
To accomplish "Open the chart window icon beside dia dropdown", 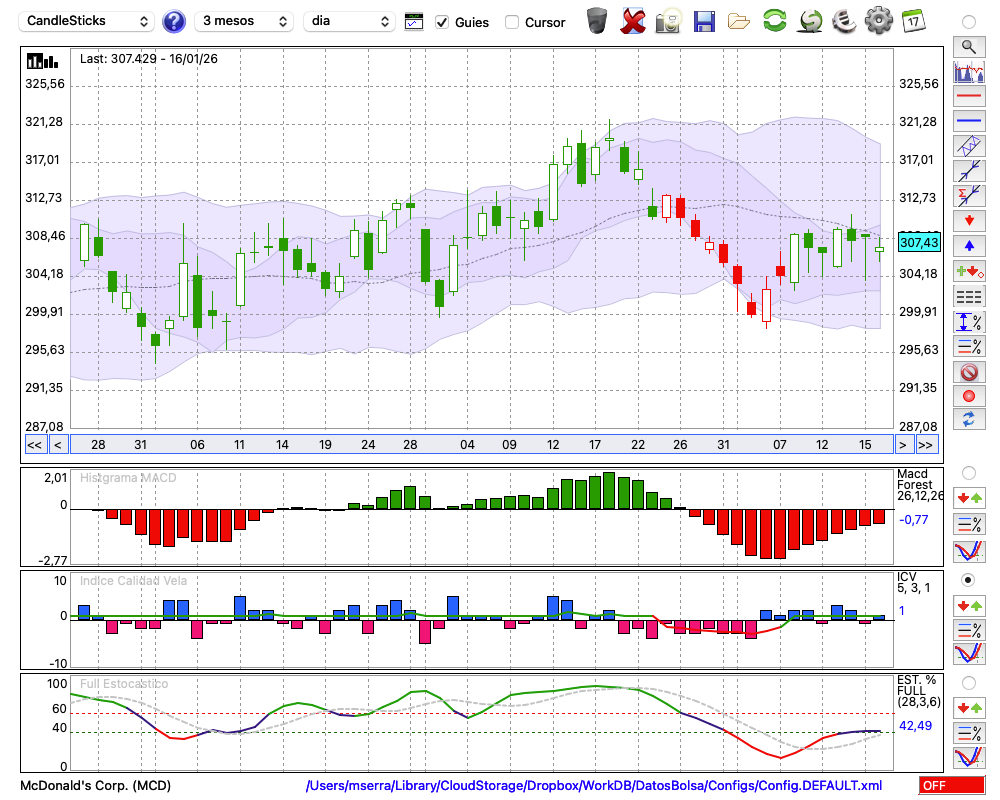I will pyautogui.click(x=414, y=21).
